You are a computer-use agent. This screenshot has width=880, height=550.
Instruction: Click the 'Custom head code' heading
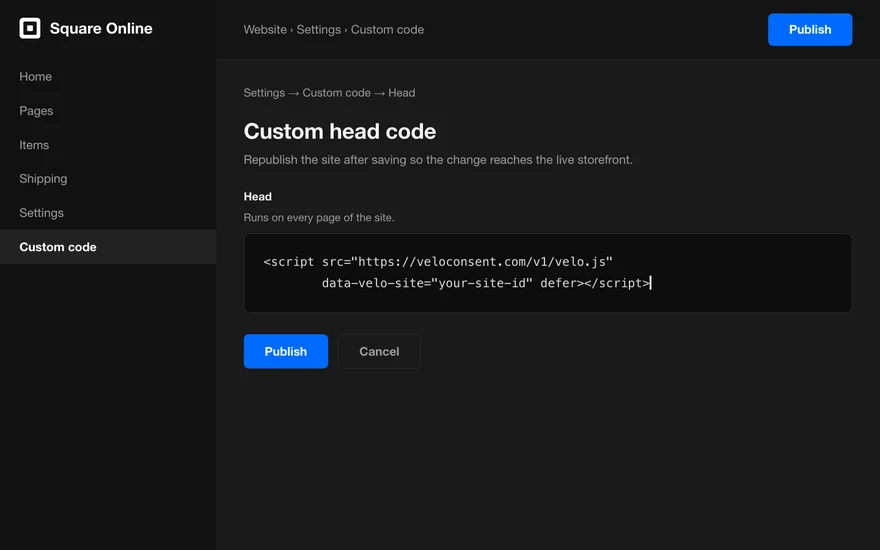[340, 131]
